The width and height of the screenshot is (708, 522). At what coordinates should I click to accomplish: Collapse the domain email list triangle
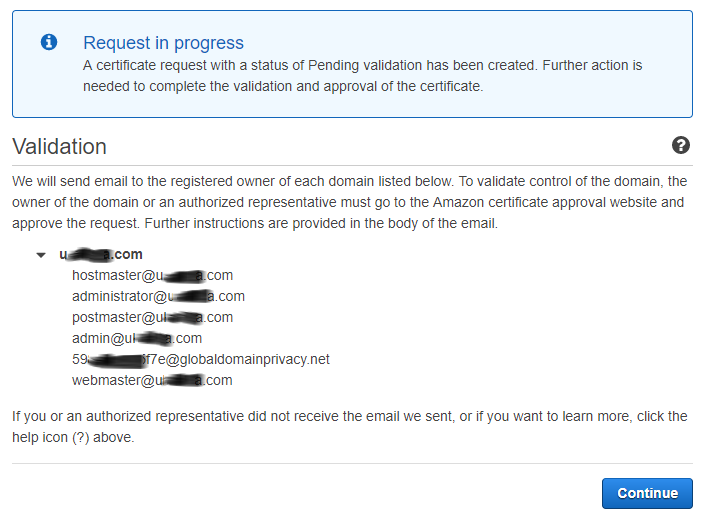(x=41, y=255)
